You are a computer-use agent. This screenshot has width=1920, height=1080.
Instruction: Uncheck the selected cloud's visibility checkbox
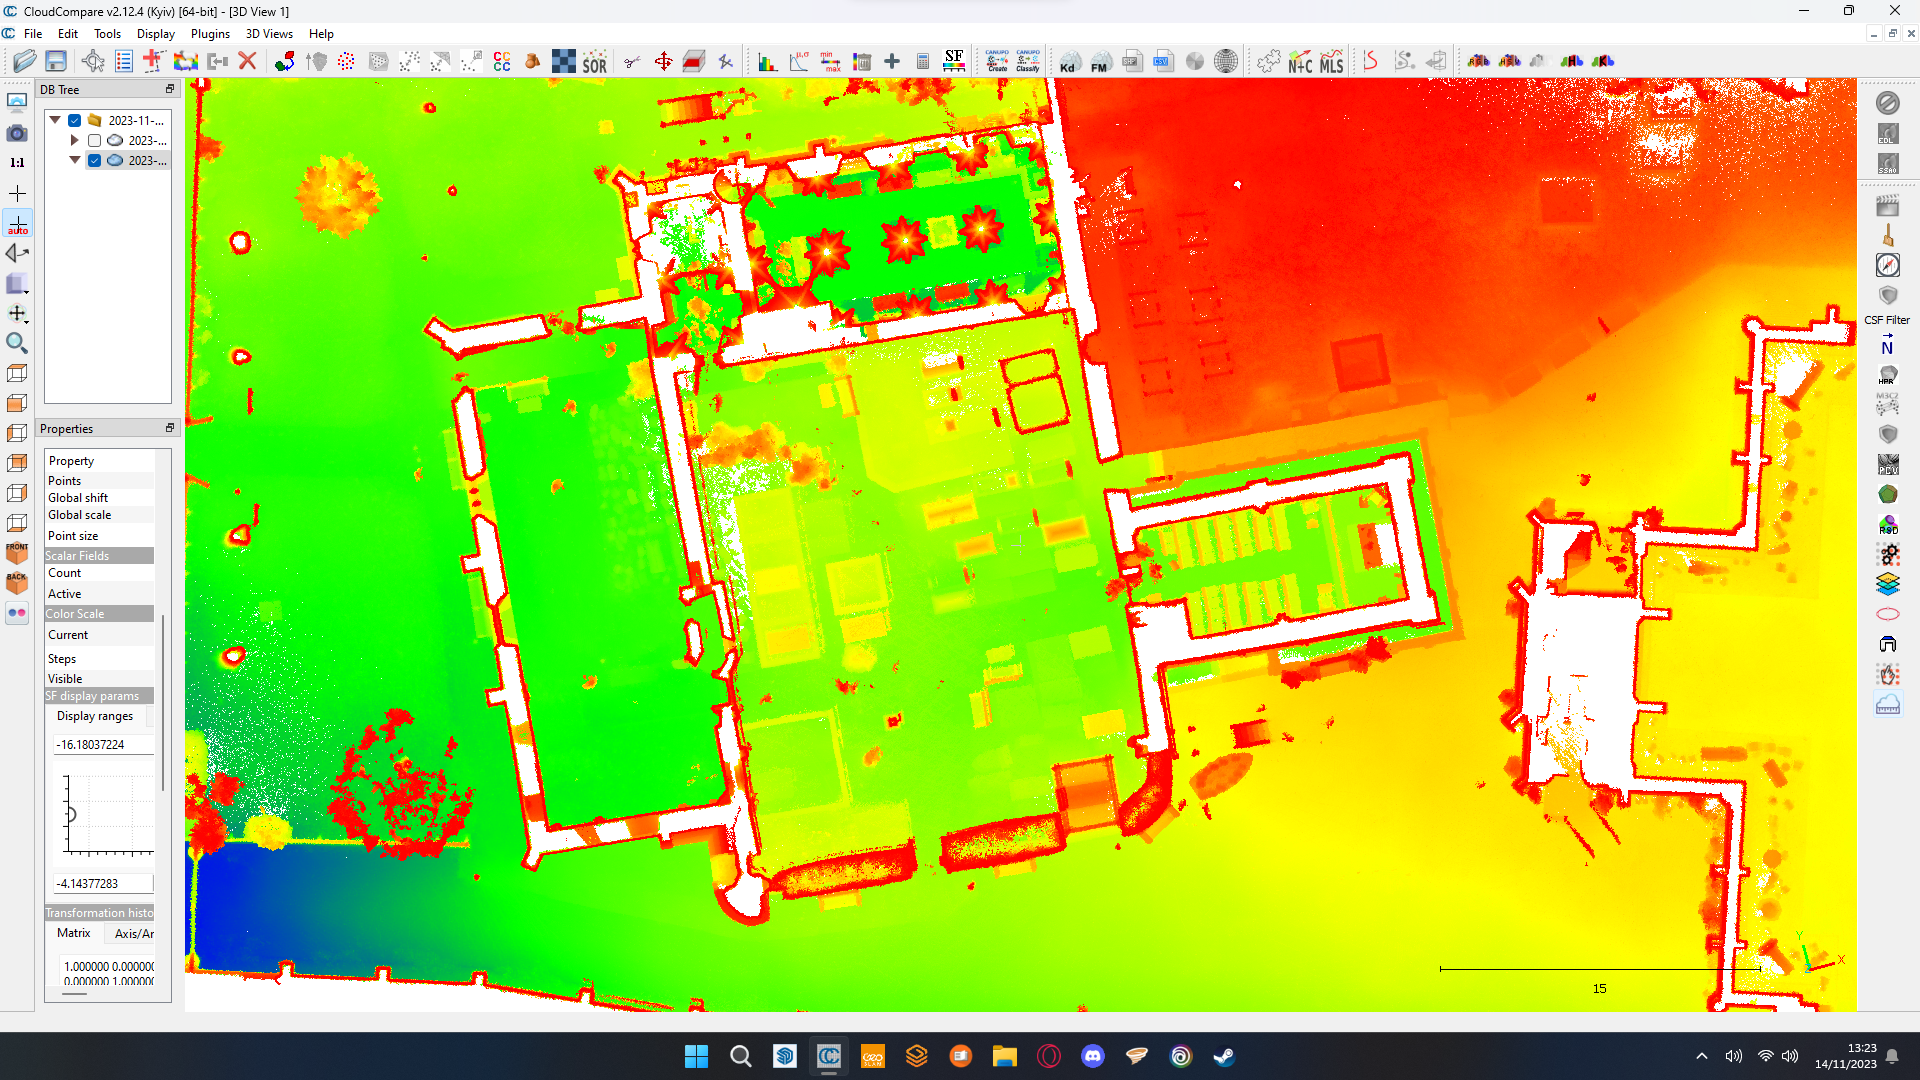click(94, 161)
